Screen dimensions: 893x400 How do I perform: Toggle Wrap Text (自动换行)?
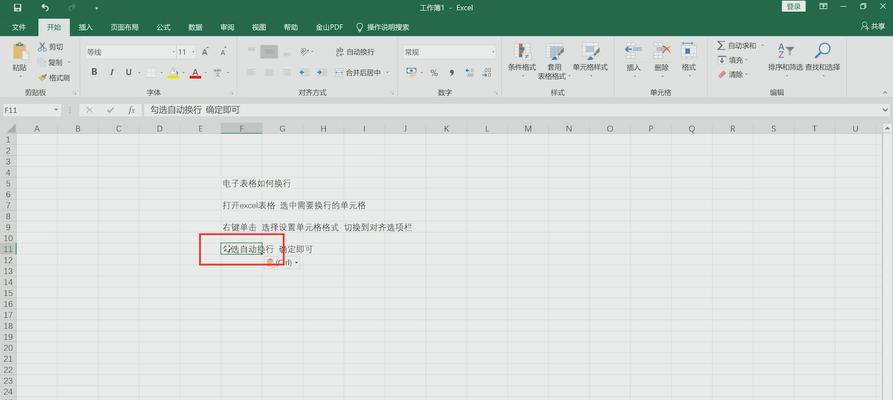354,52
